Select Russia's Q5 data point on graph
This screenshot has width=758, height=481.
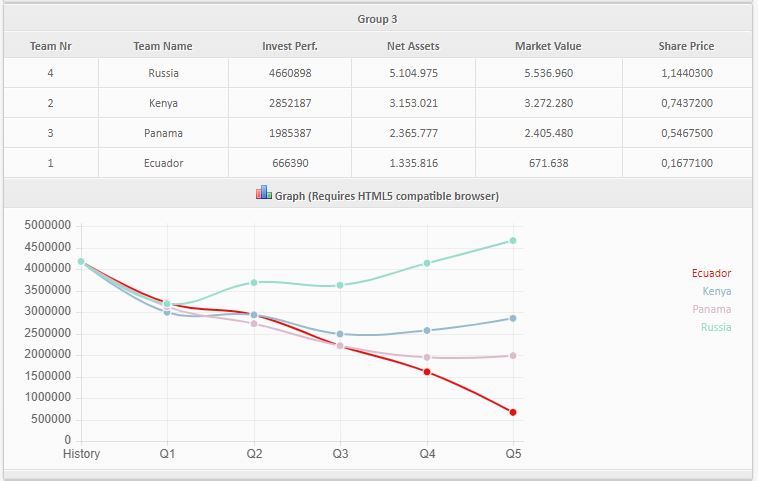[x=513, y=241]
